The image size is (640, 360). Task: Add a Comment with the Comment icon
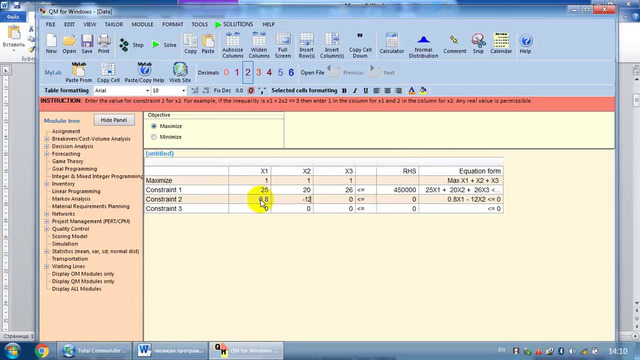pyautogui.click(x=454, y=44)
